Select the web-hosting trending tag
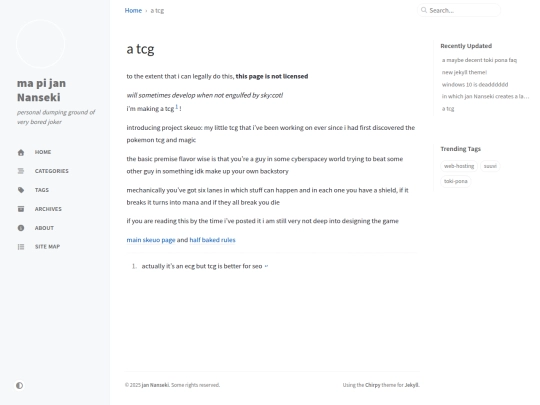Image resolution: width=540 pixels, height=405 pixels. 459,166
